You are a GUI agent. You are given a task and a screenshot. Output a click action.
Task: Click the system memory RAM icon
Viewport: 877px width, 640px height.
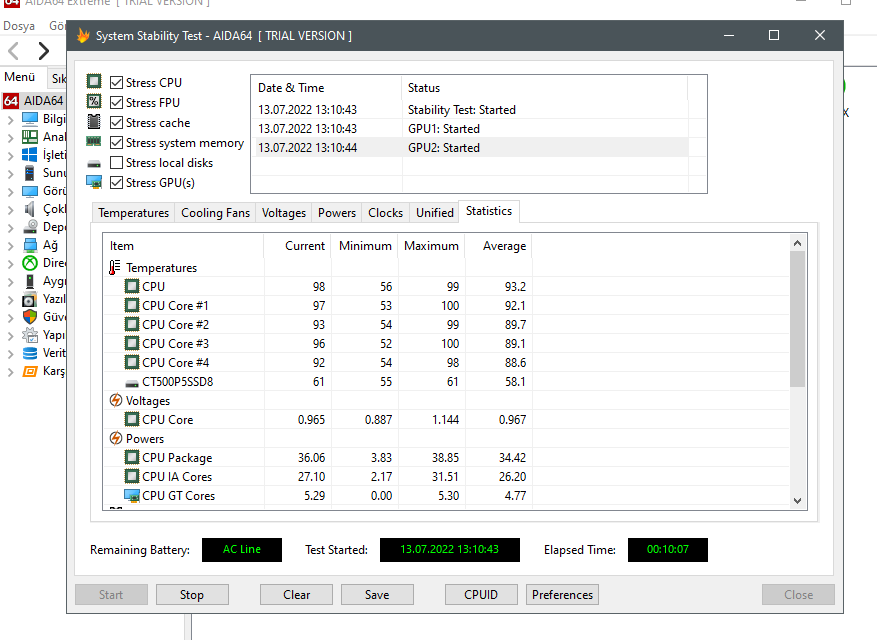tap(93, 142)
